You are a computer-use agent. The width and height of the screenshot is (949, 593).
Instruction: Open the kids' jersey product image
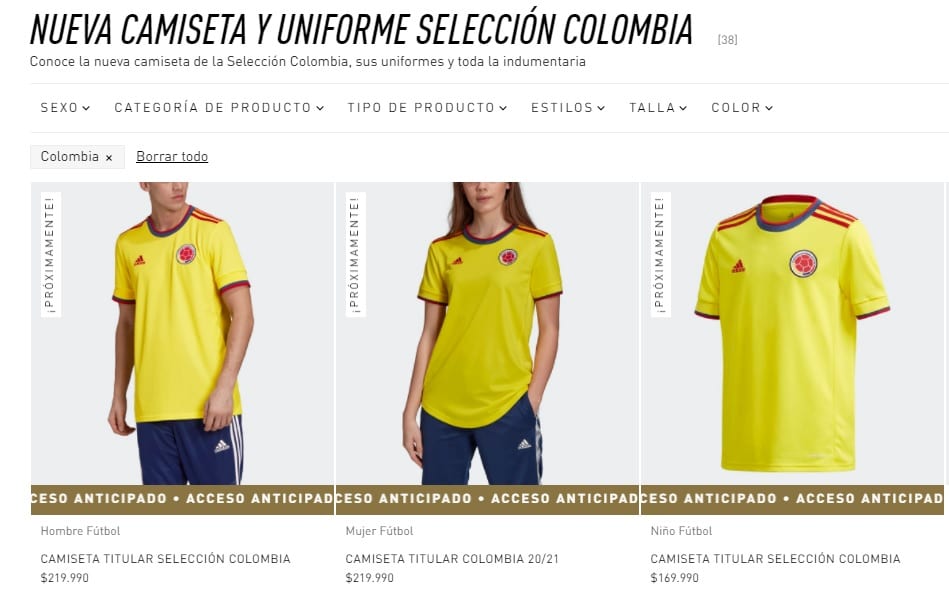tap(792, 333)
